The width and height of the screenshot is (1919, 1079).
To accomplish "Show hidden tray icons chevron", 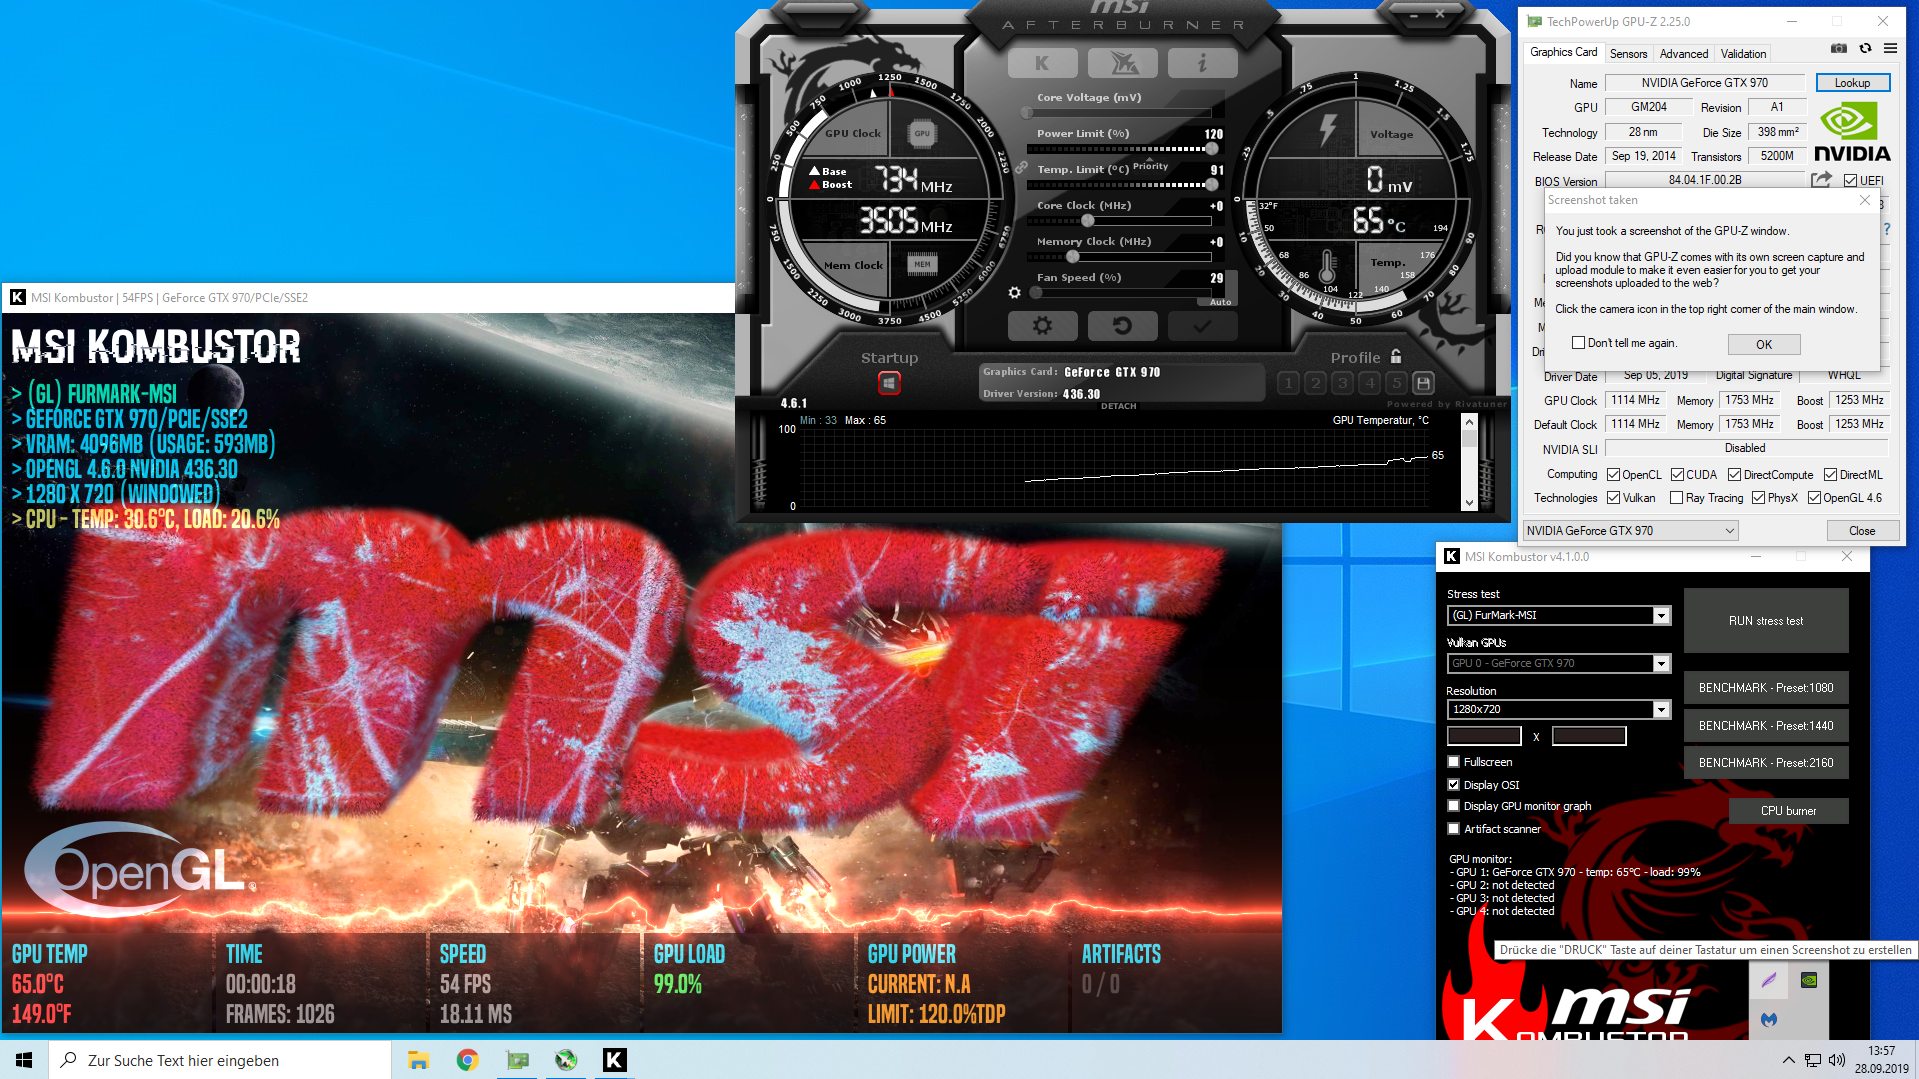I will pyautogui.click(x=1788, y=1060).
